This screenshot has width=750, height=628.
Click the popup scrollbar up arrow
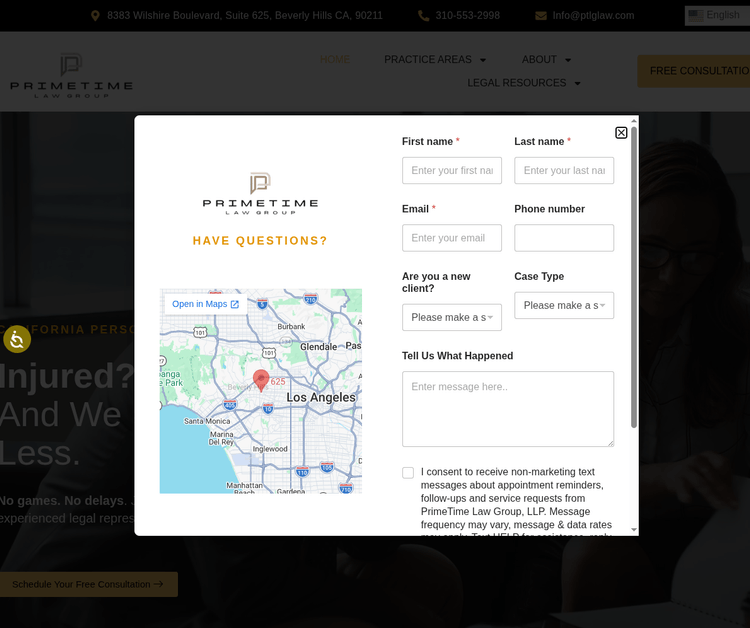click(x=634, y=121)
